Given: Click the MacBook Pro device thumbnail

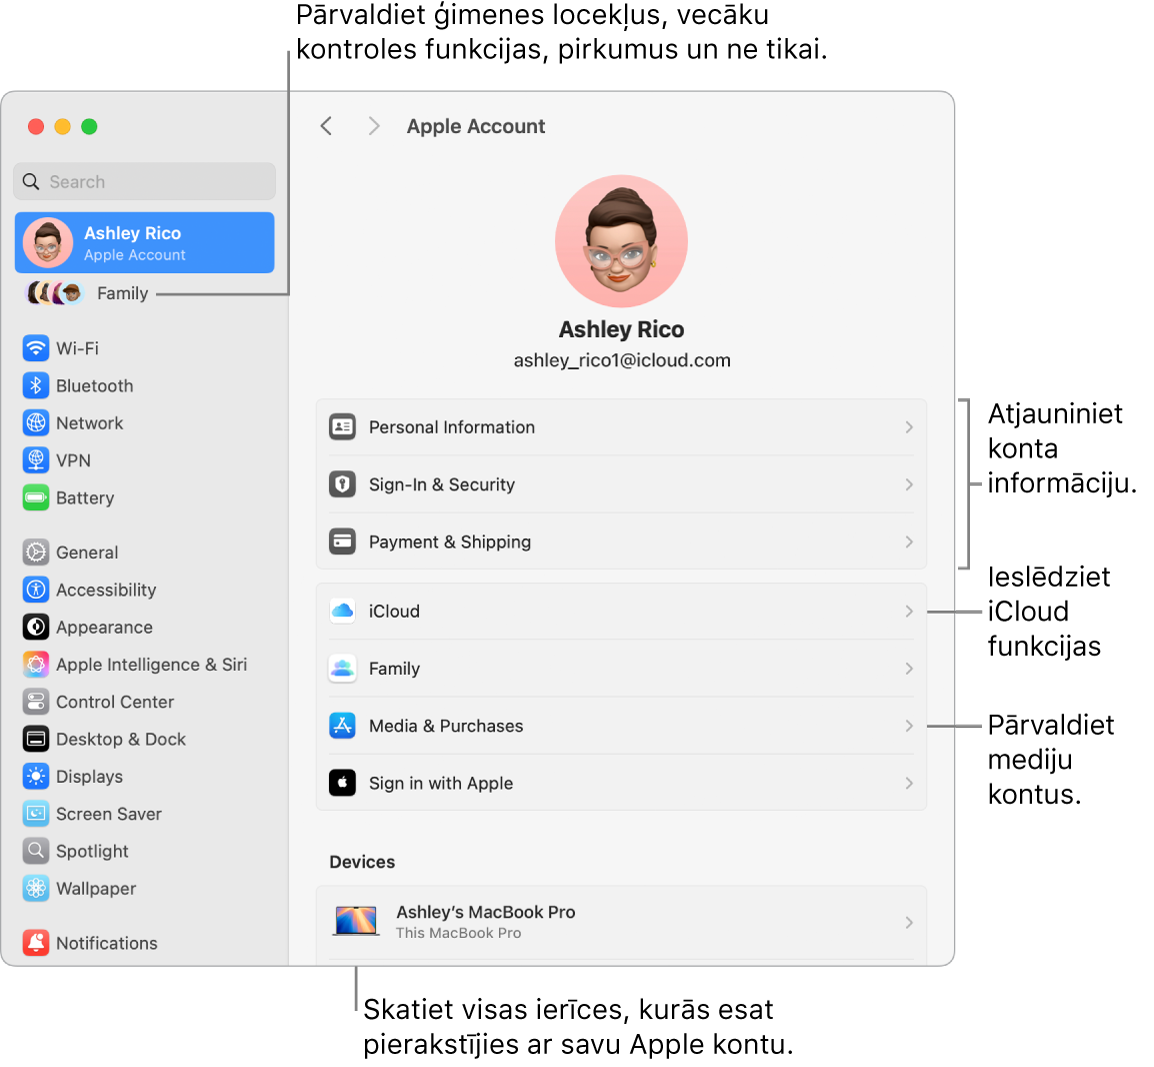Looking at the screenshot, I should click(x=356, y=922).
